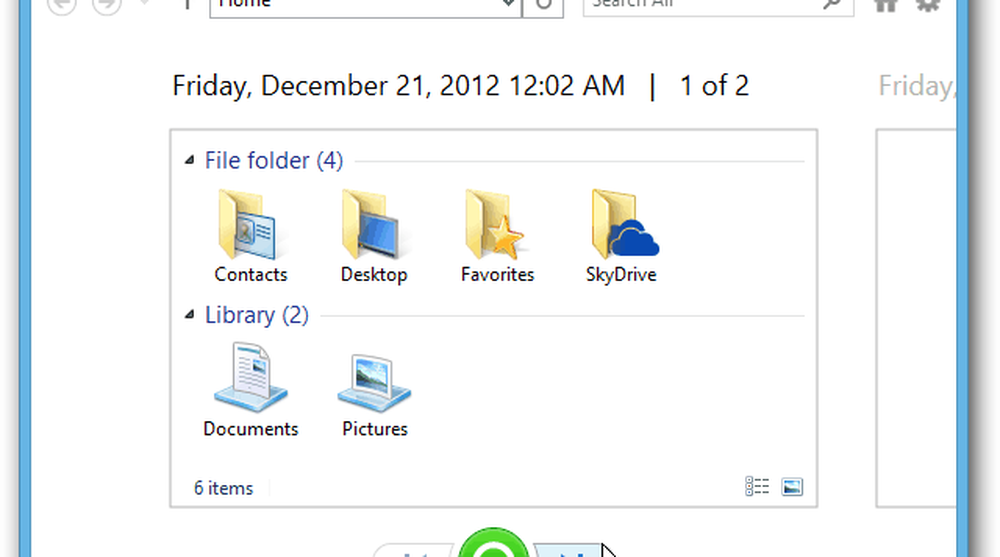Select the Pictures library
This screenshot has height=557, width=1000.
click(374, 390)
